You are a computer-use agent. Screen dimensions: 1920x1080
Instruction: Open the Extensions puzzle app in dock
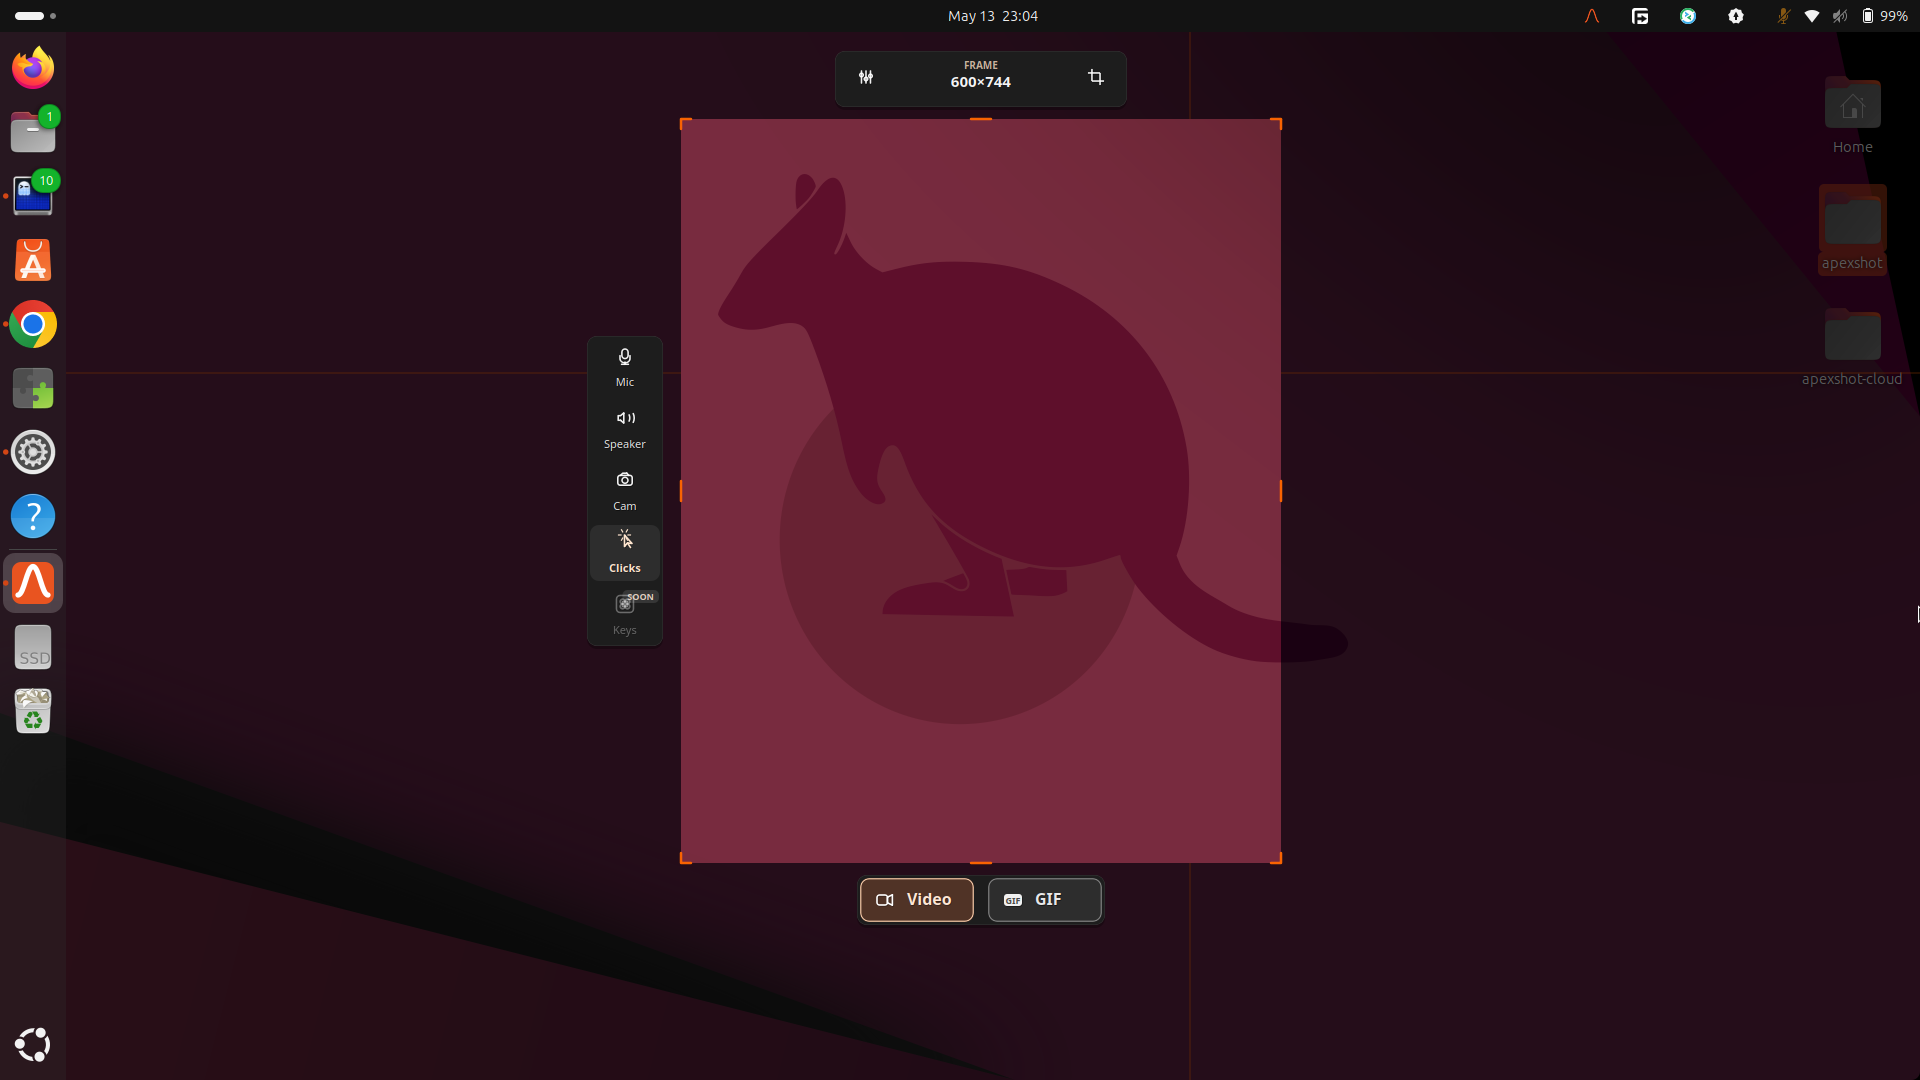point(33,388)
